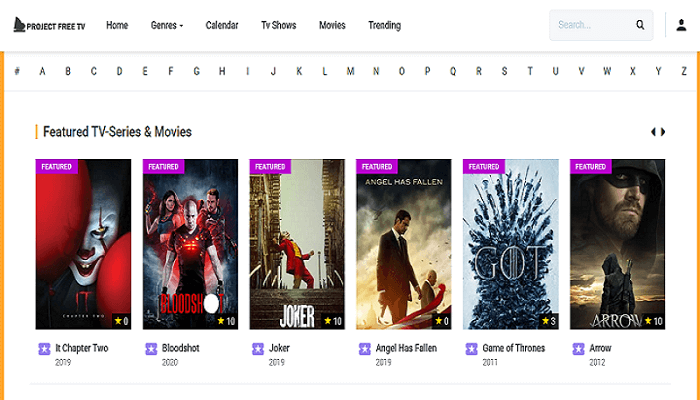Click FEATURED badge on Arrow poster
This screenshot has height=400, width=700.
(x=591, y=167)
